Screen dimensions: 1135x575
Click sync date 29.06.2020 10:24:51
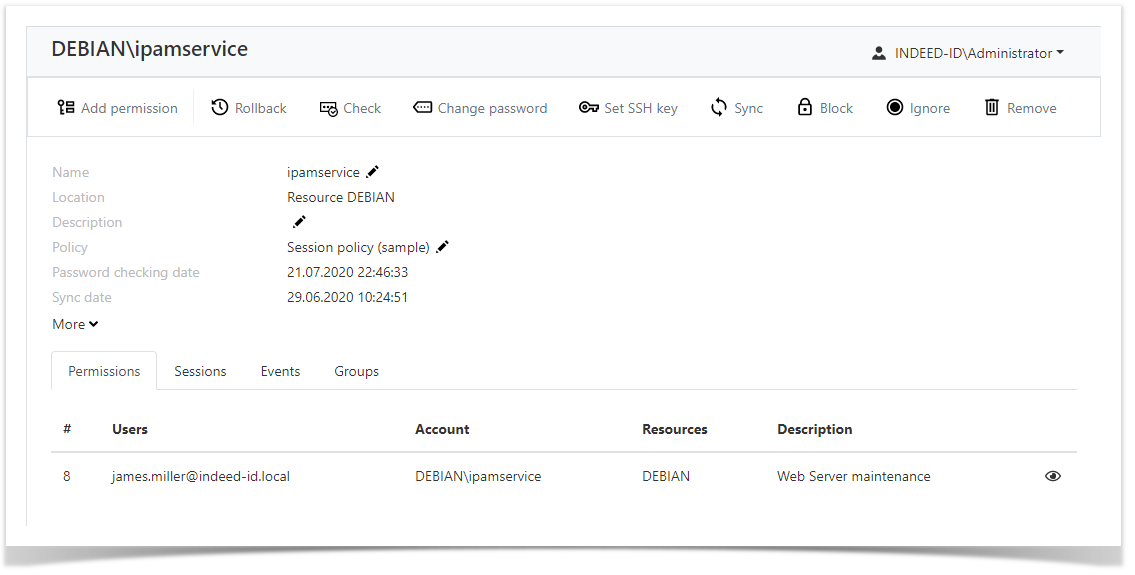pos(347,297)
